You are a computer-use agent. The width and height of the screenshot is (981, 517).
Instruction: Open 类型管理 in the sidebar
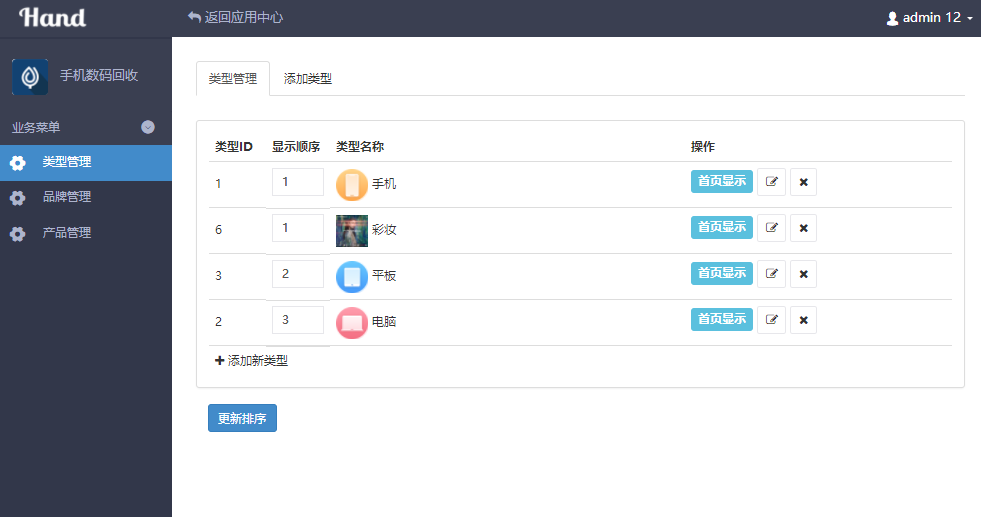click(x=86, y=163)
